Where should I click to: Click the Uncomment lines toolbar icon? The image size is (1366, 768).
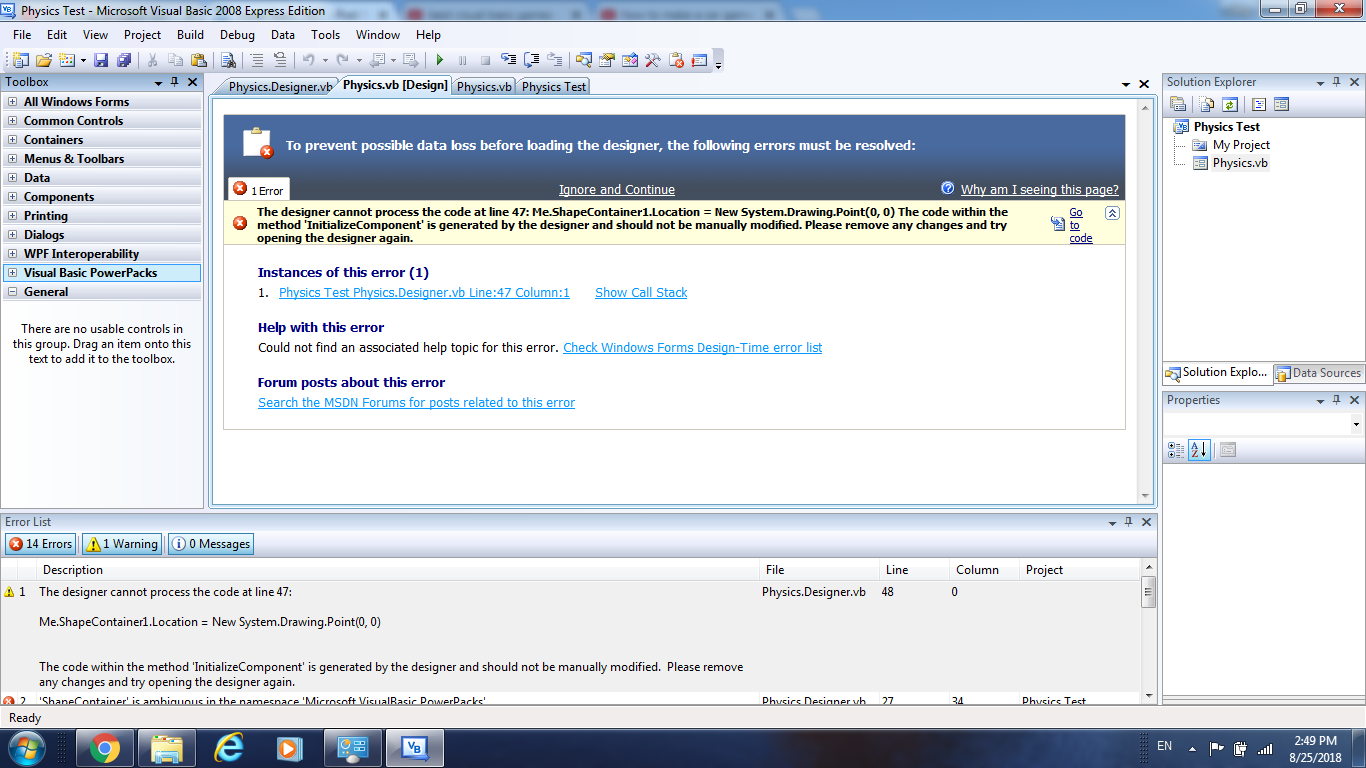[x=280, y=60]
